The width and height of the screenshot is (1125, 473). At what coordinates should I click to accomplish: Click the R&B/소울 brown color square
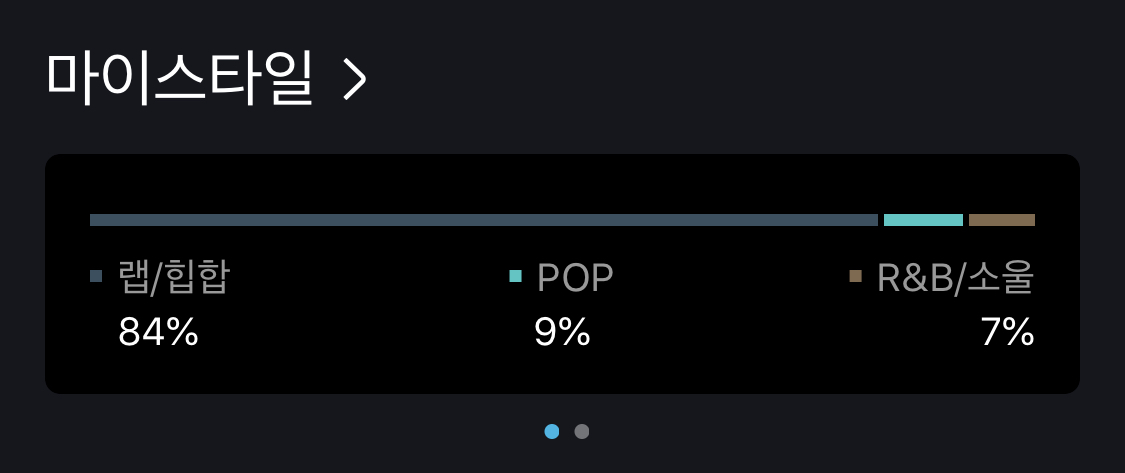(855, 276)
